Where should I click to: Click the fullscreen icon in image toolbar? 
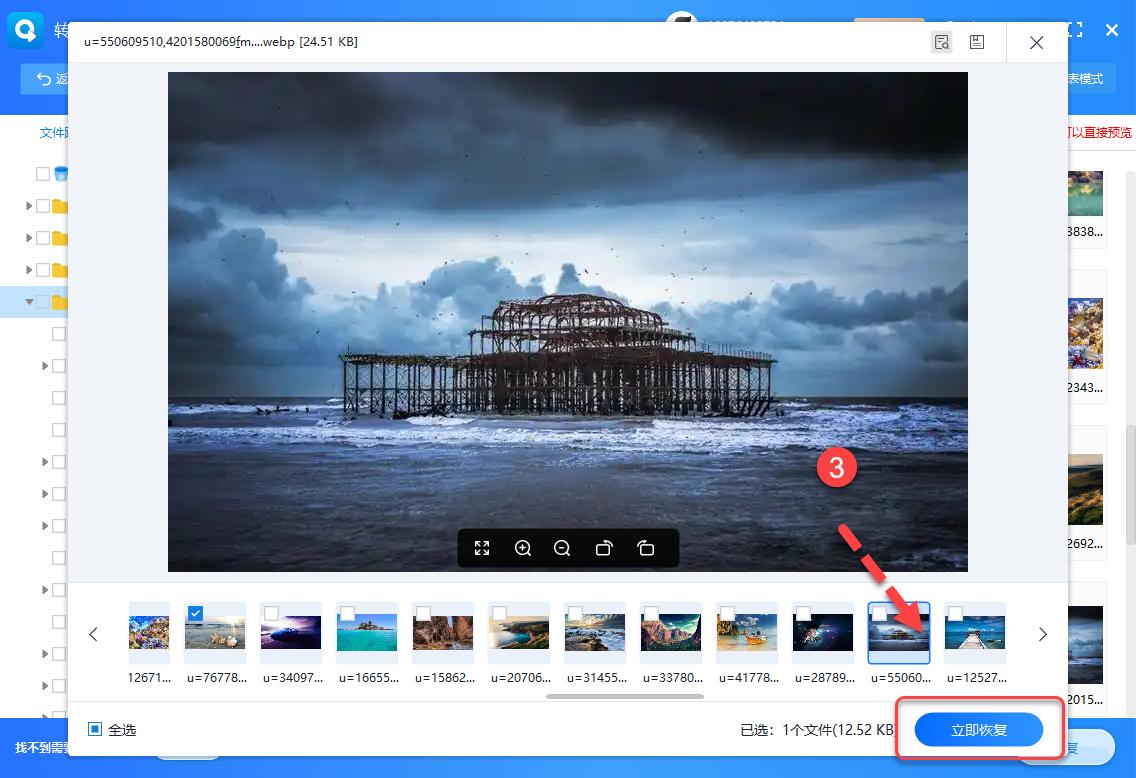point(482,548)
